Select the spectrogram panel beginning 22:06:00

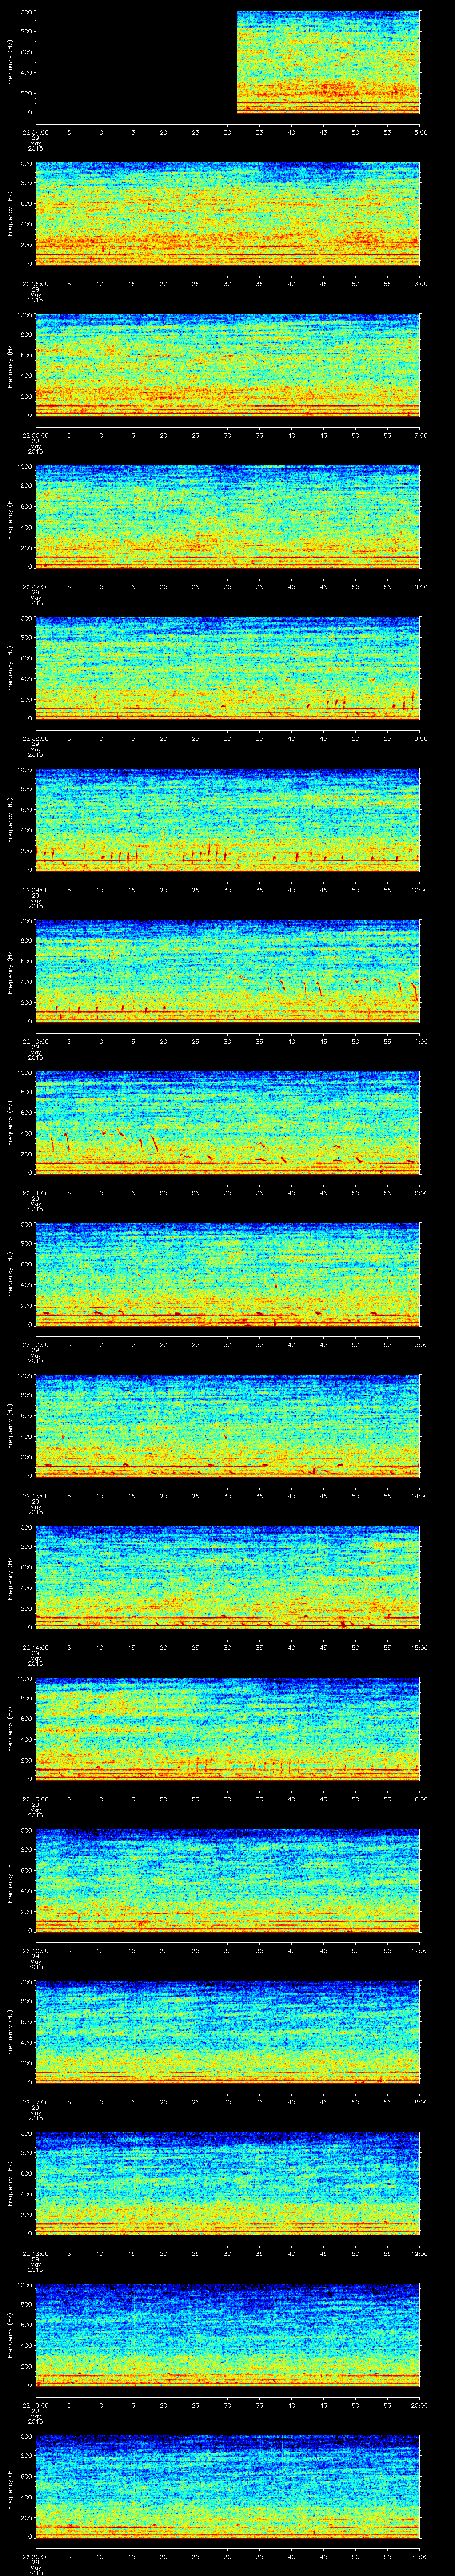click(228, 365)
